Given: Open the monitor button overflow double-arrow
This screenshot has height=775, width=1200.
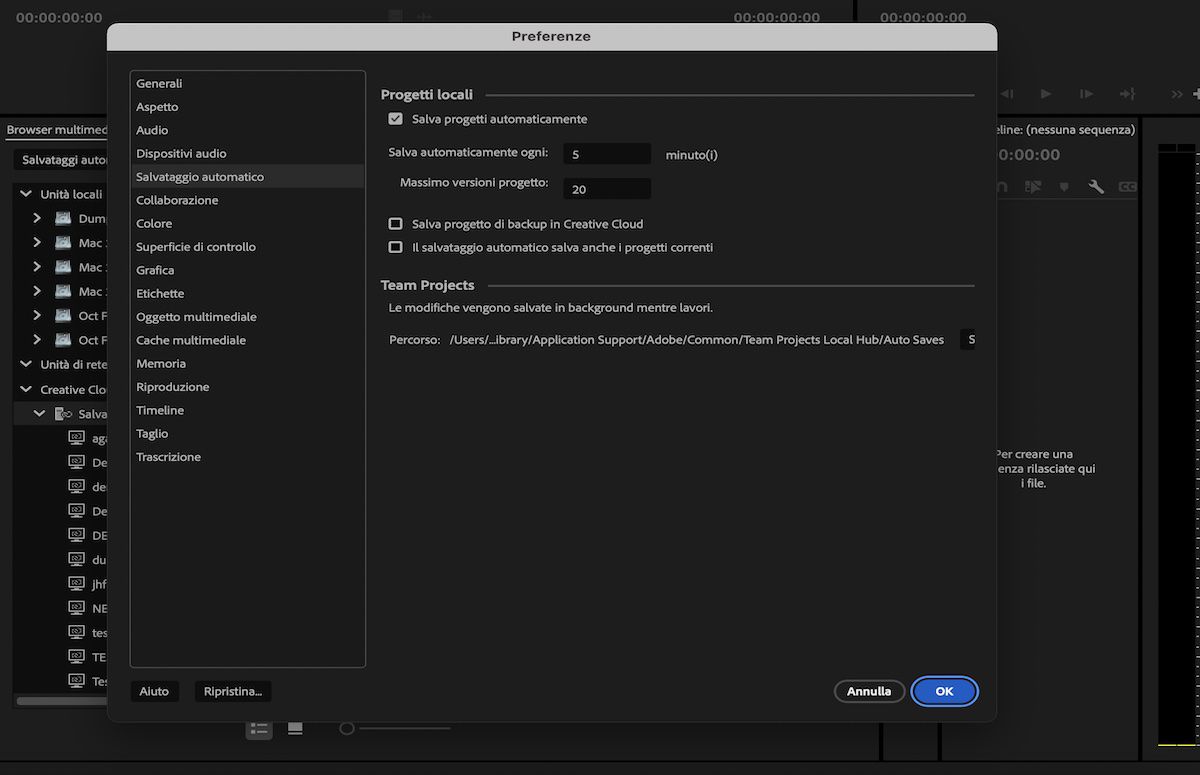Looking at the screenshot, I should (1177, 93).
